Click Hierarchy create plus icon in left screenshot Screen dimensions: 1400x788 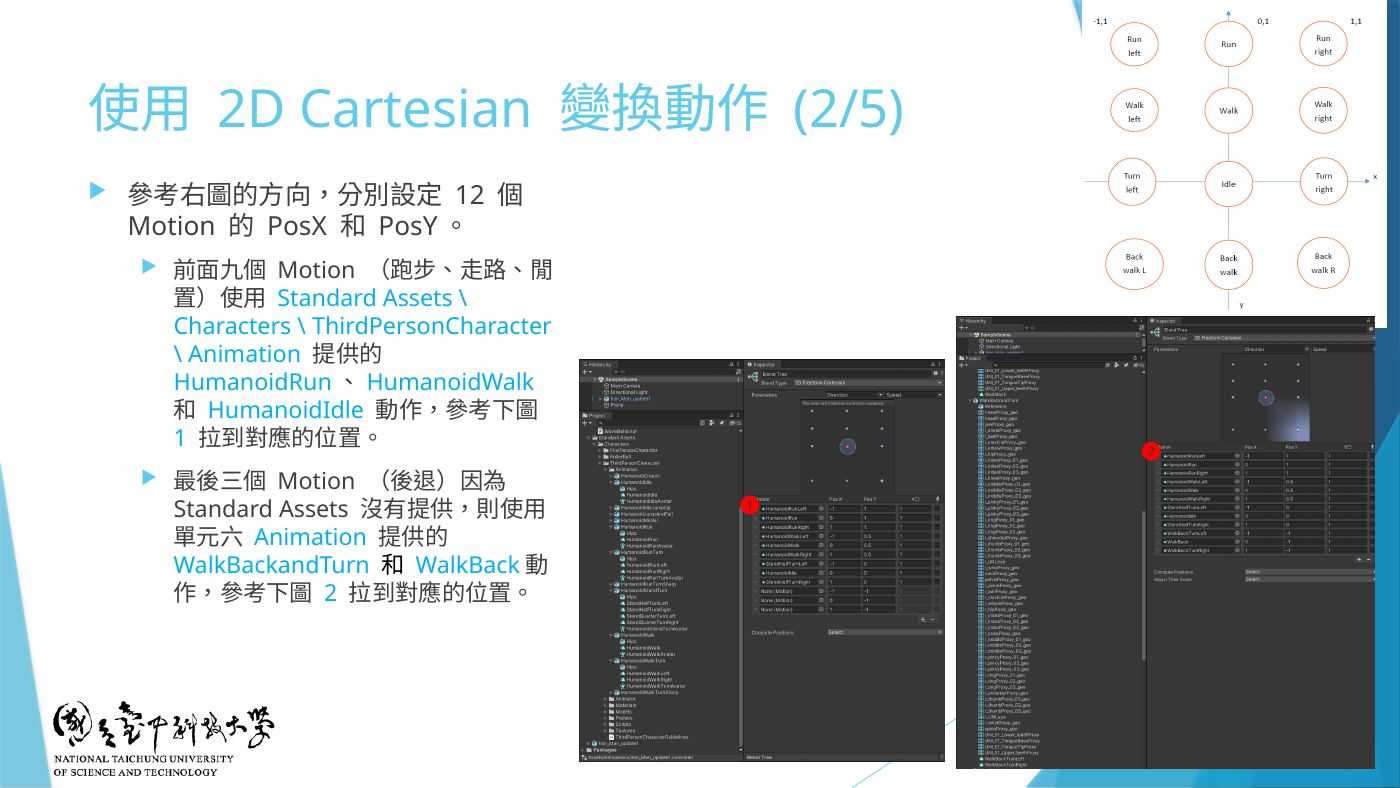click(x=585, y=372)
